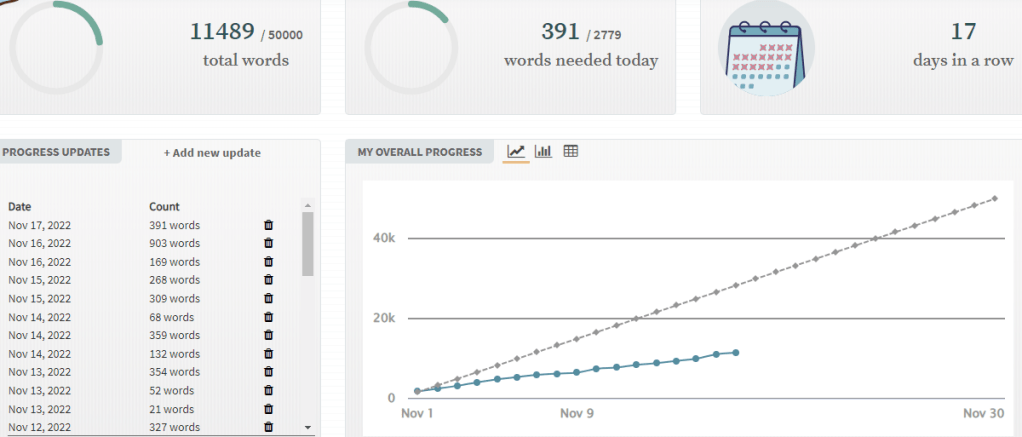The height and width of the screenshot is (437, 1022).
Task: Delete the 169 words update
Action: click(x=268, y=262)
